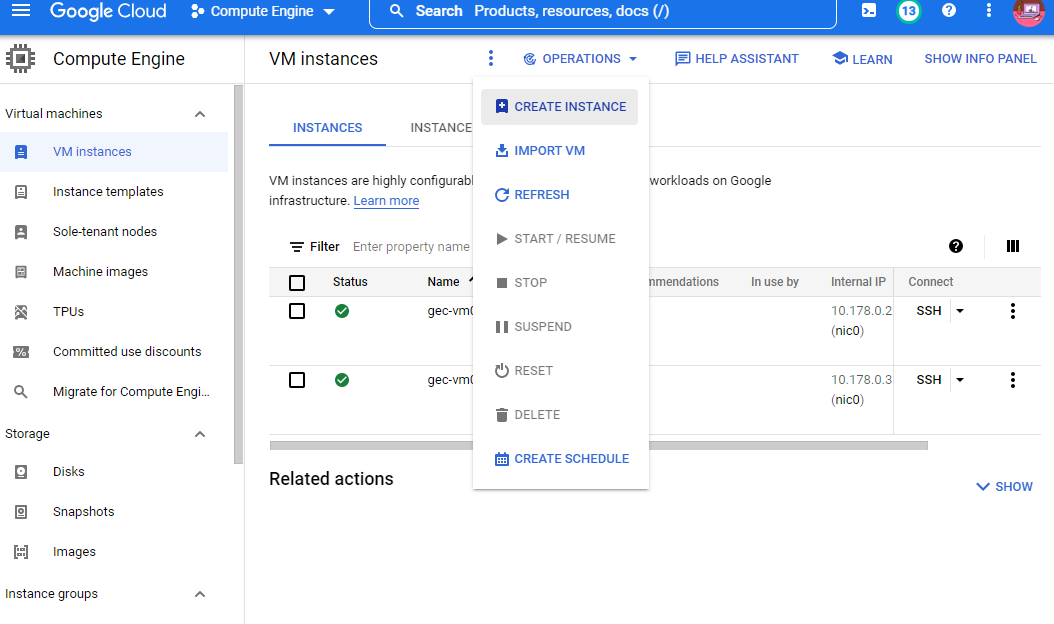Screen dimensions: 1054x624
Task: Open top bar vertical dots settings menu
Action: [988, 10]
